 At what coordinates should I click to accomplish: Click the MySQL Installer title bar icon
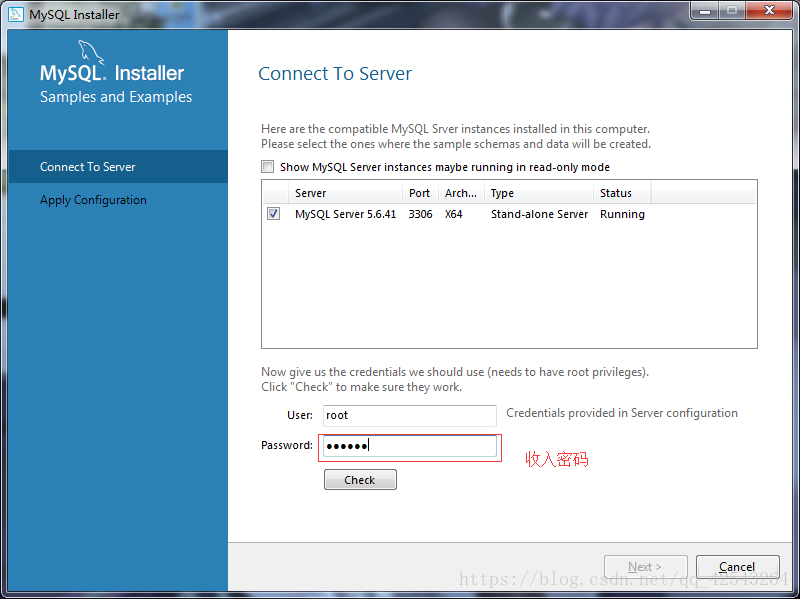pyautogui.click(x=16, y=14)
